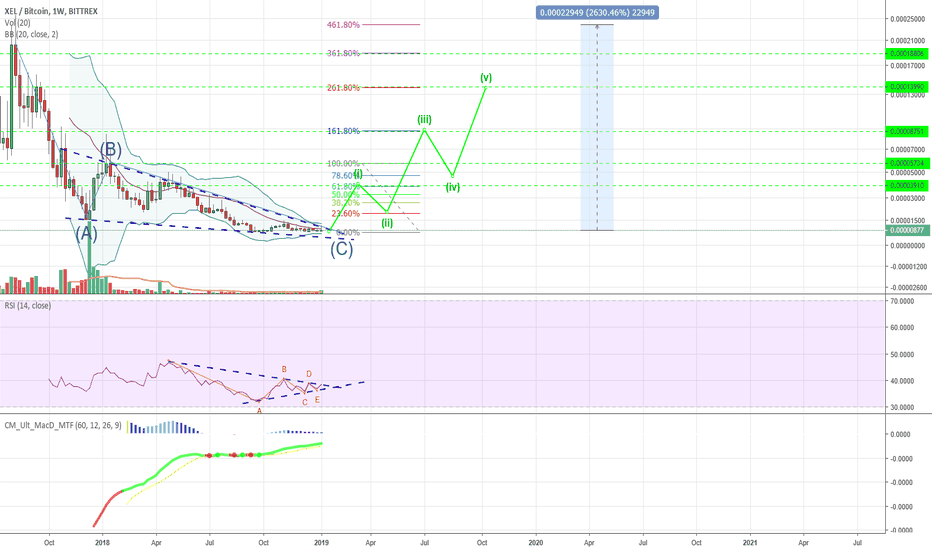Click the 2021 date on time axis
The image size is (932, 550).
pos(750,542)
